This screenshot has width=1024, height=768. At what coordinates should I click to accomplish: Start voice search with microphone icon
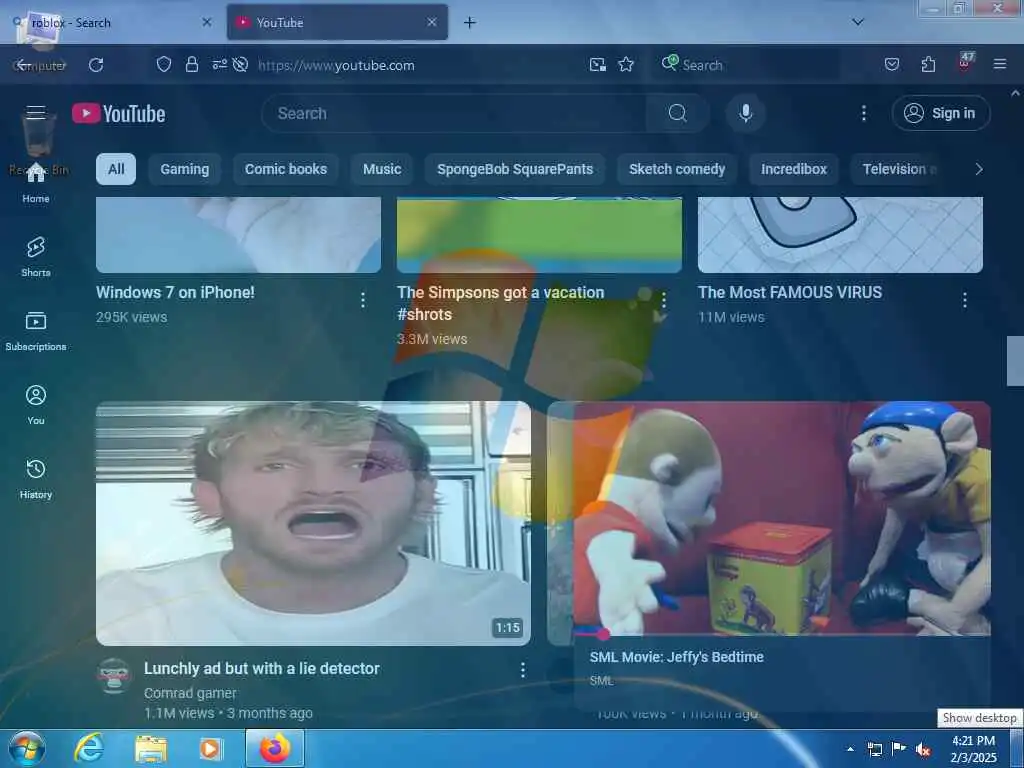tap(745, 113)
